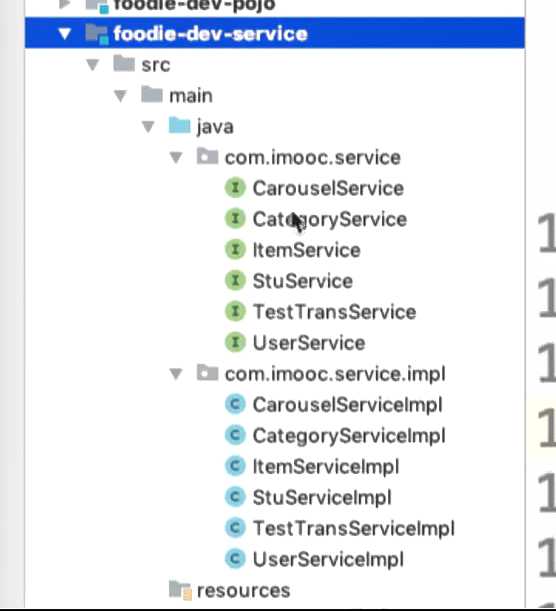The height and width of the screenshot is (611, 556).
Task: Open StuServiceImpl in the tree
Action: click(322, 498)
